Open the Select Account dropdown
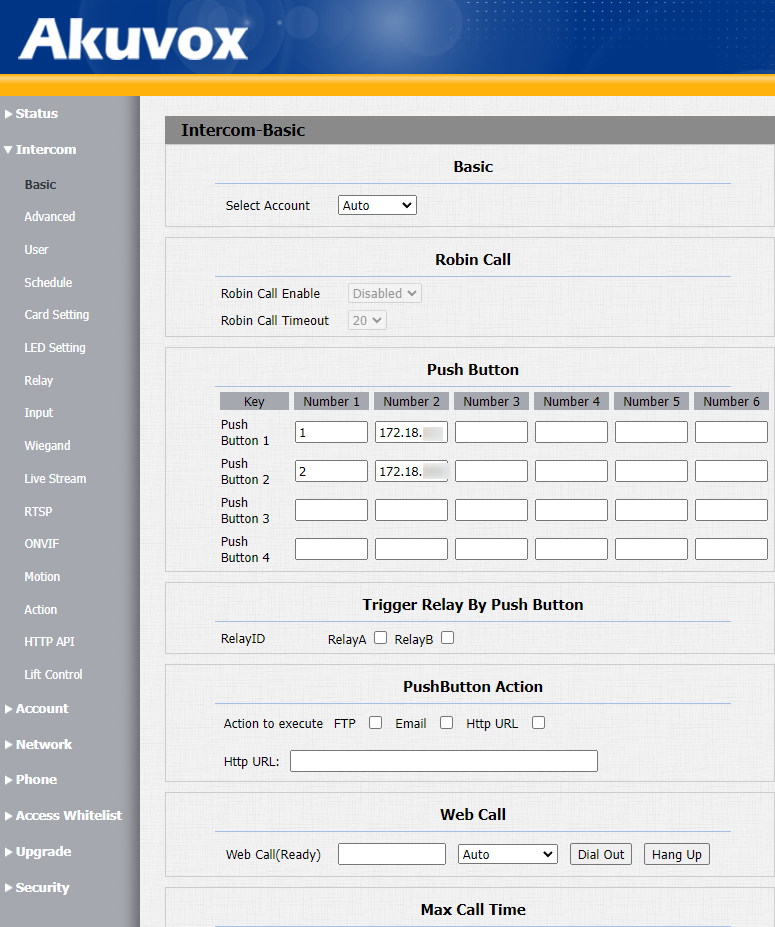Viewport: 775px width, 927px height. tap(377, 205)
